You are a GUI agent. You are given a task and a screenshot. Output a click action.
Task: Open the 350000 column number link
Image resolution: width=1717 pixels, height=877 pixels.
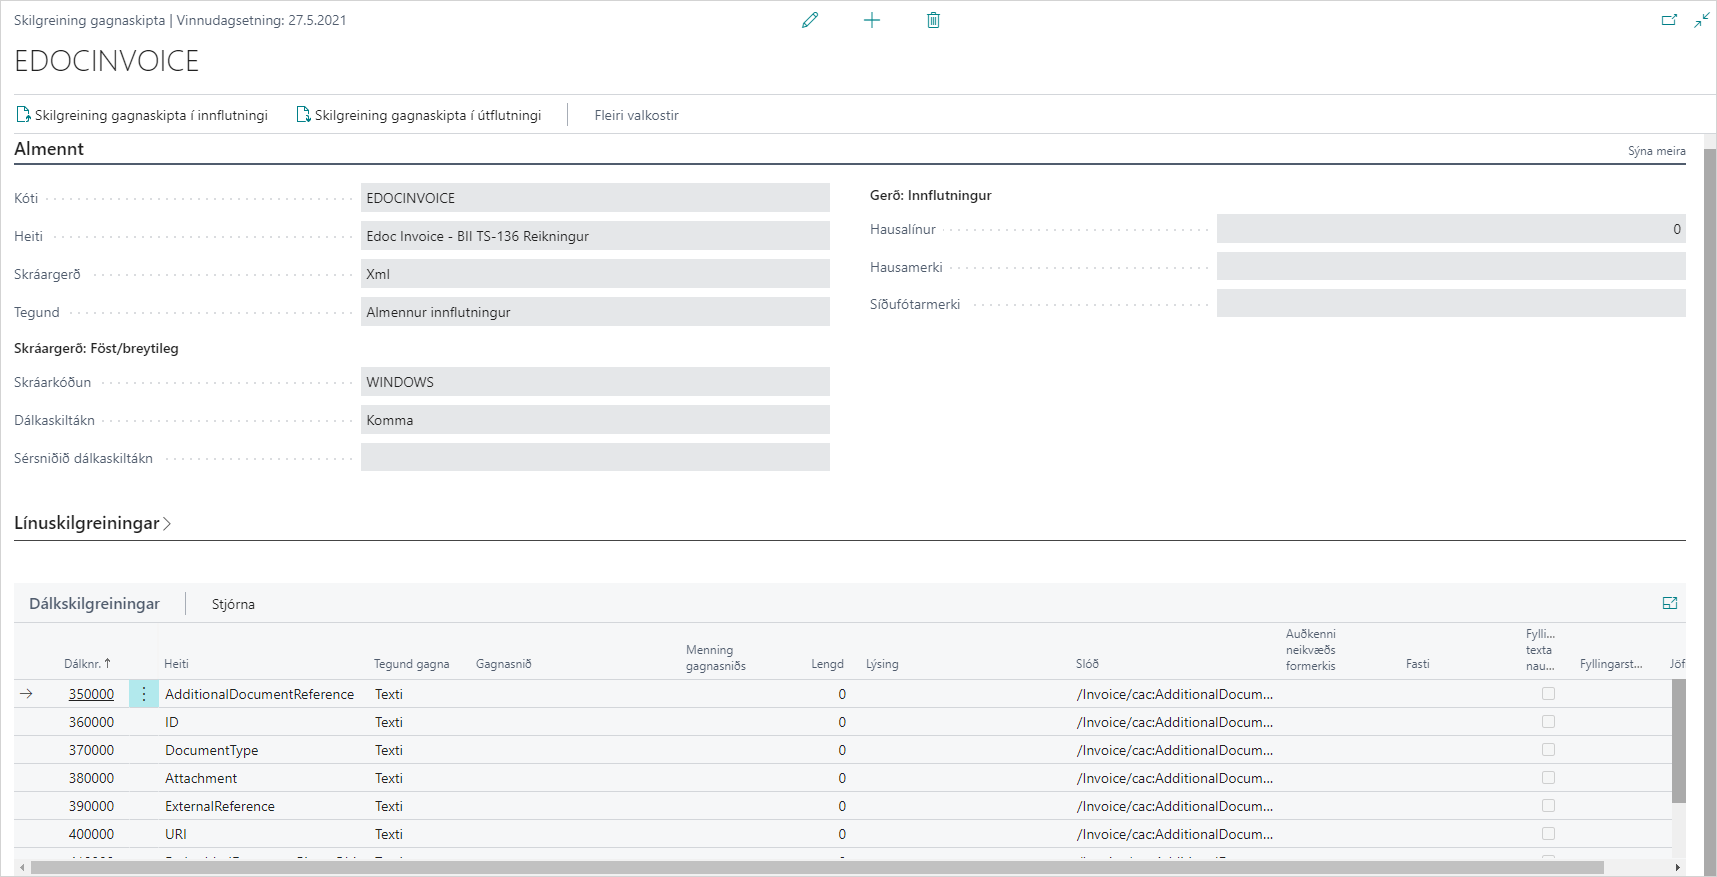pyautogui.click(x=91, y=694)
